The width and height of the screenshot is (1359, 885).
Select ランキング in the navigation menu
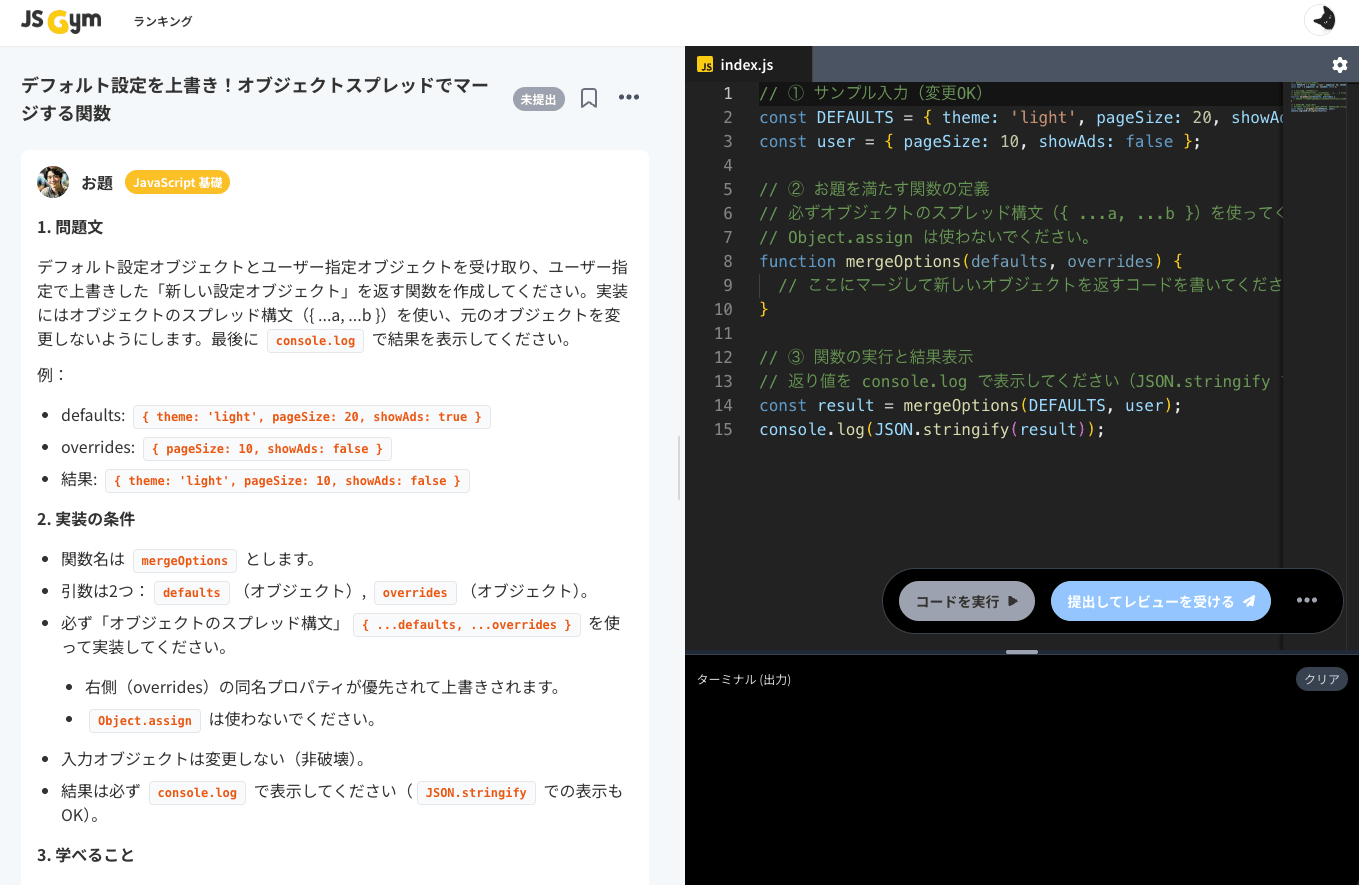(161, 20)
